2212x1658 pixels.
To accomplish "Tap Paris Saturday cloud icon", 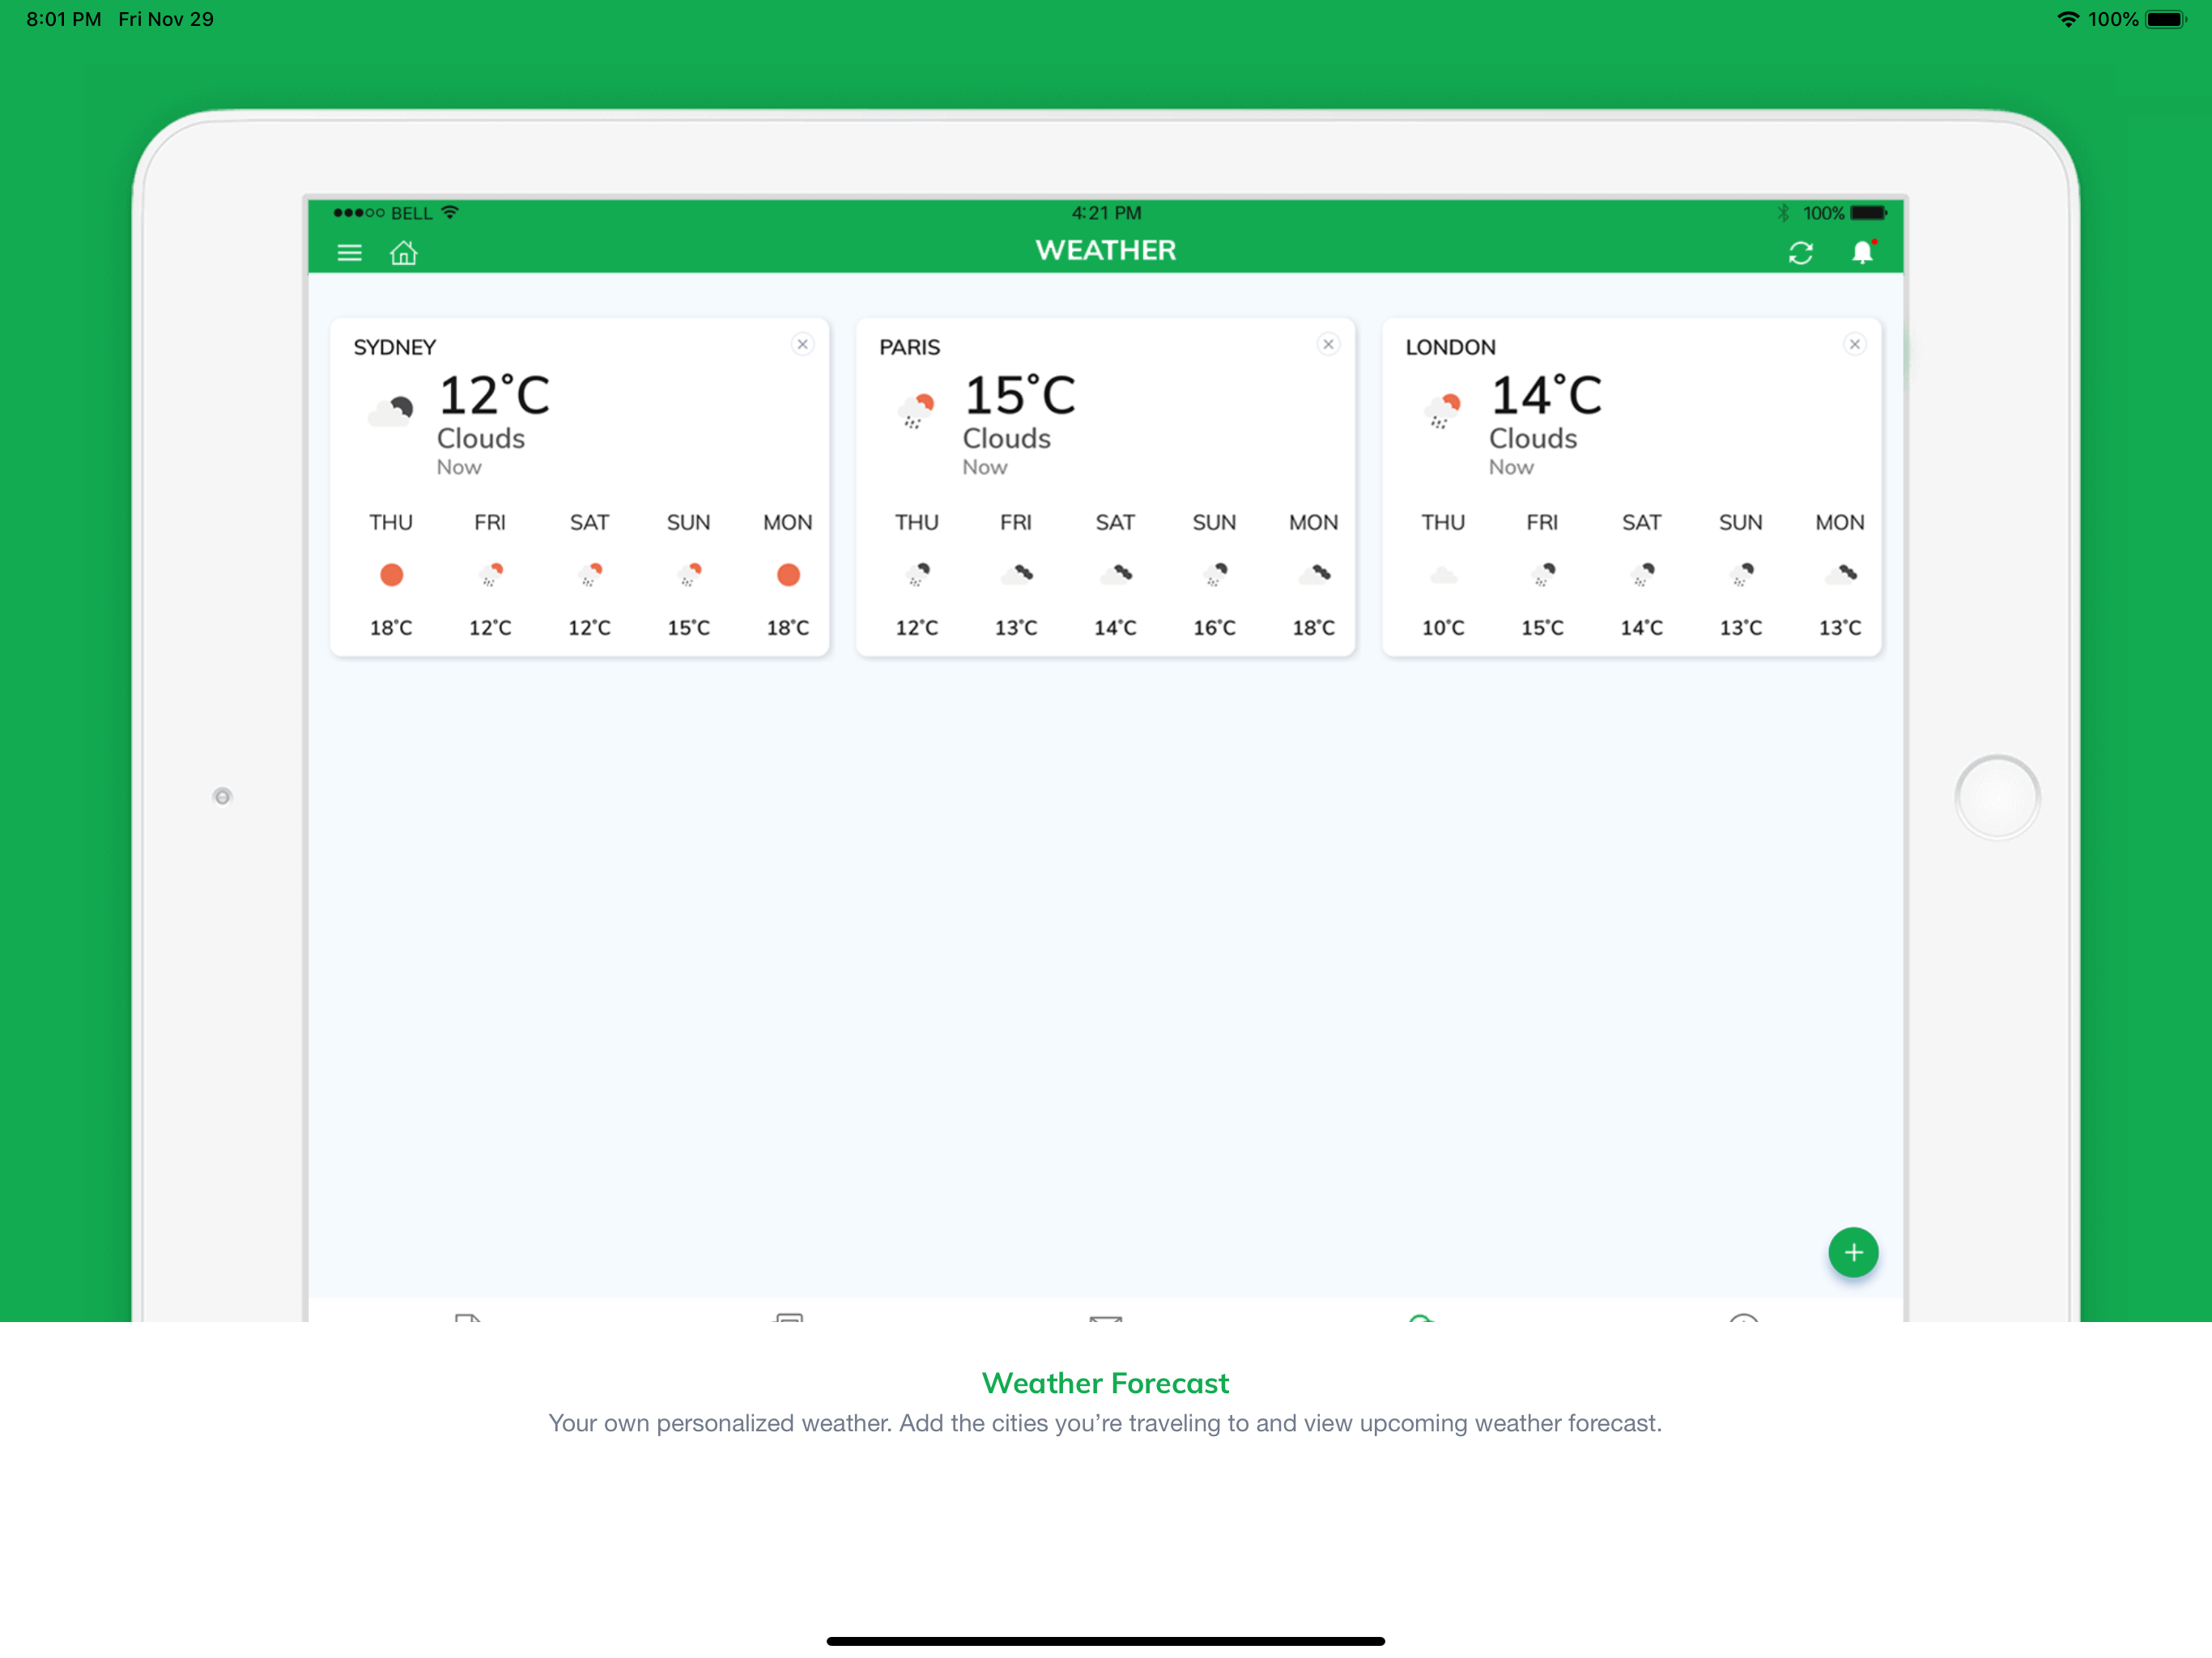I will tap(1115, 574).
